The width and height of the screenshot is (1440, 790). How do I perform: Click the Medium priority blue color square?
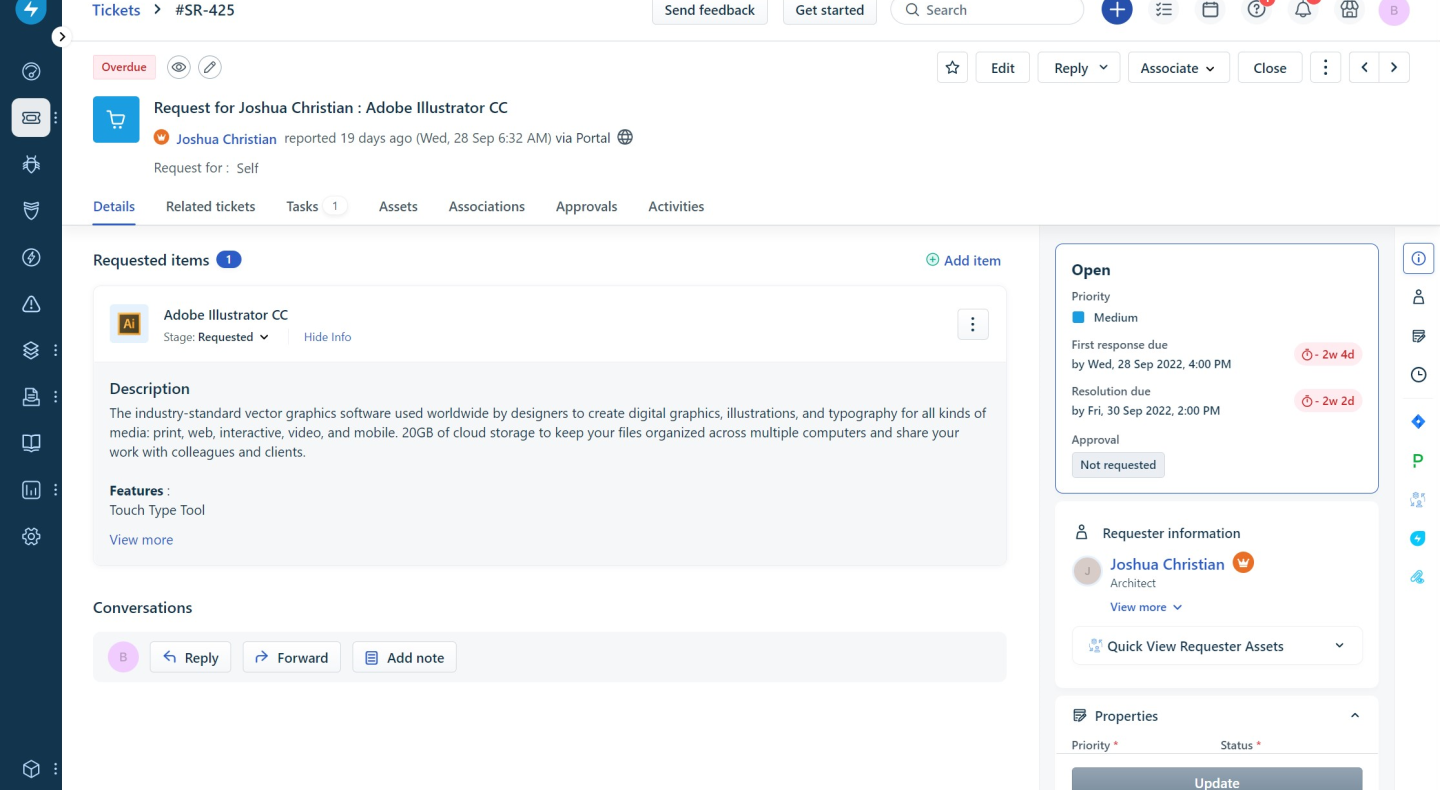[1078, 317]
